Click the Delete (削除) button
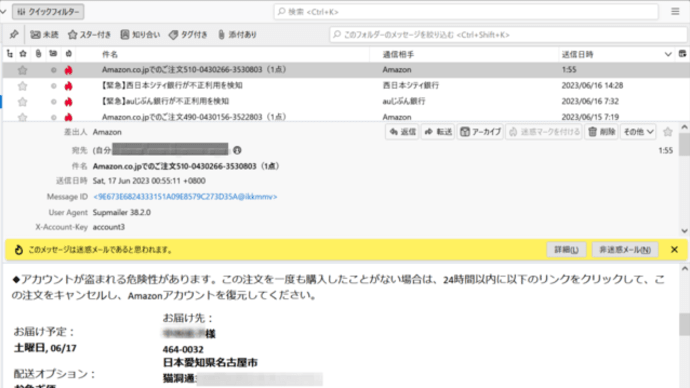 (602, 132)
